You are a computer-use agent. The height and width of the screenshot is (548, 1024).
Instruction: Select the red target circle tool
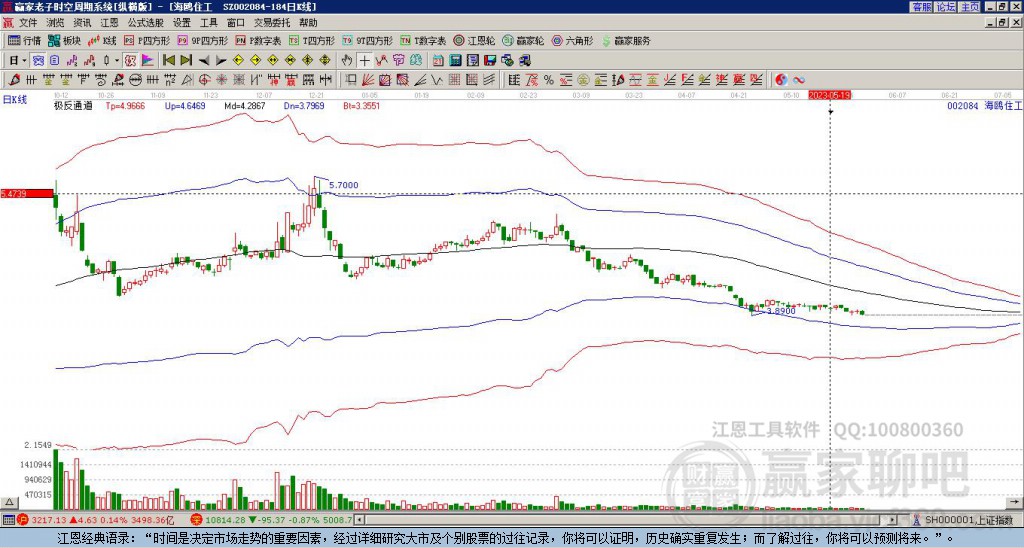(x=204, y=80)
